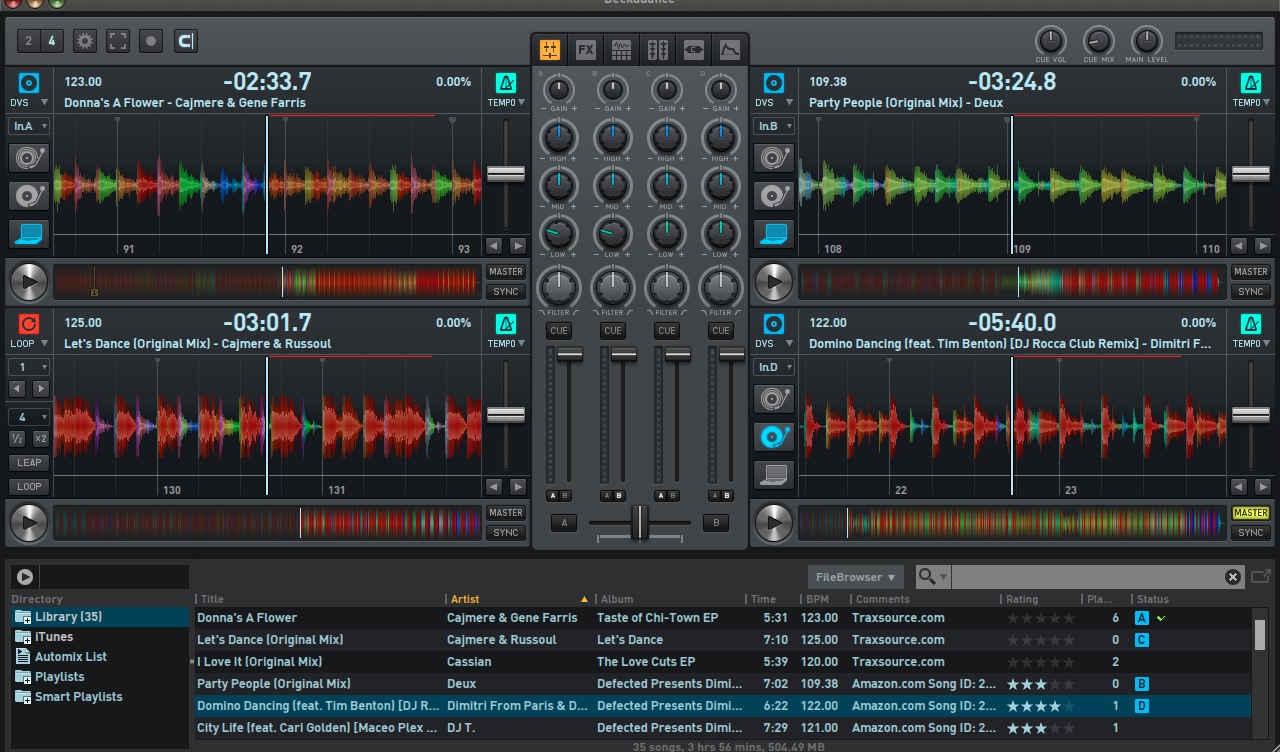Select relative vinyl mode on deck A
Screen dimensions: 1280x752
[29, 195]
